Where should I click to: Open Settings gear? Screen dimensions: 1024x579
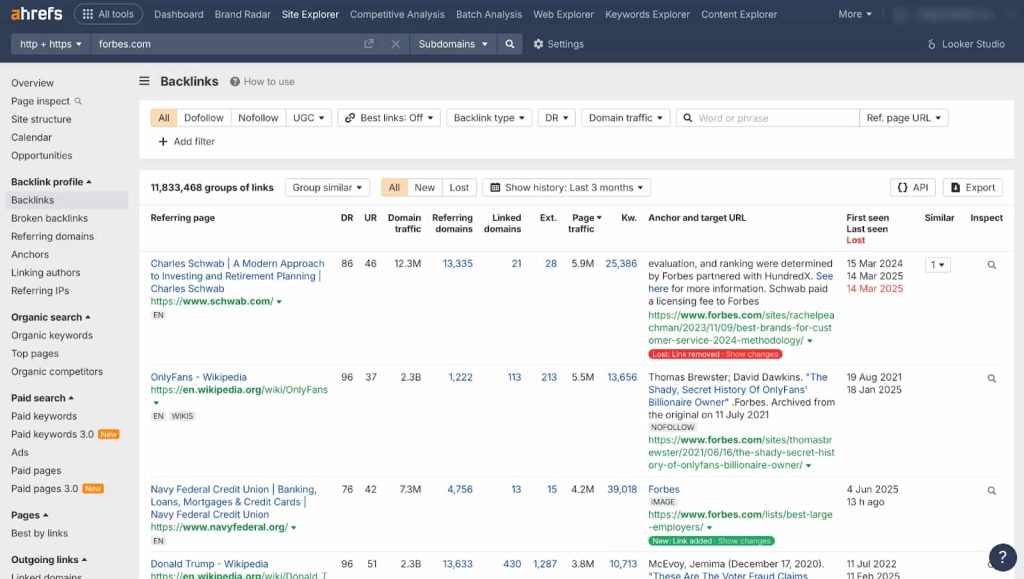(558, 44)
